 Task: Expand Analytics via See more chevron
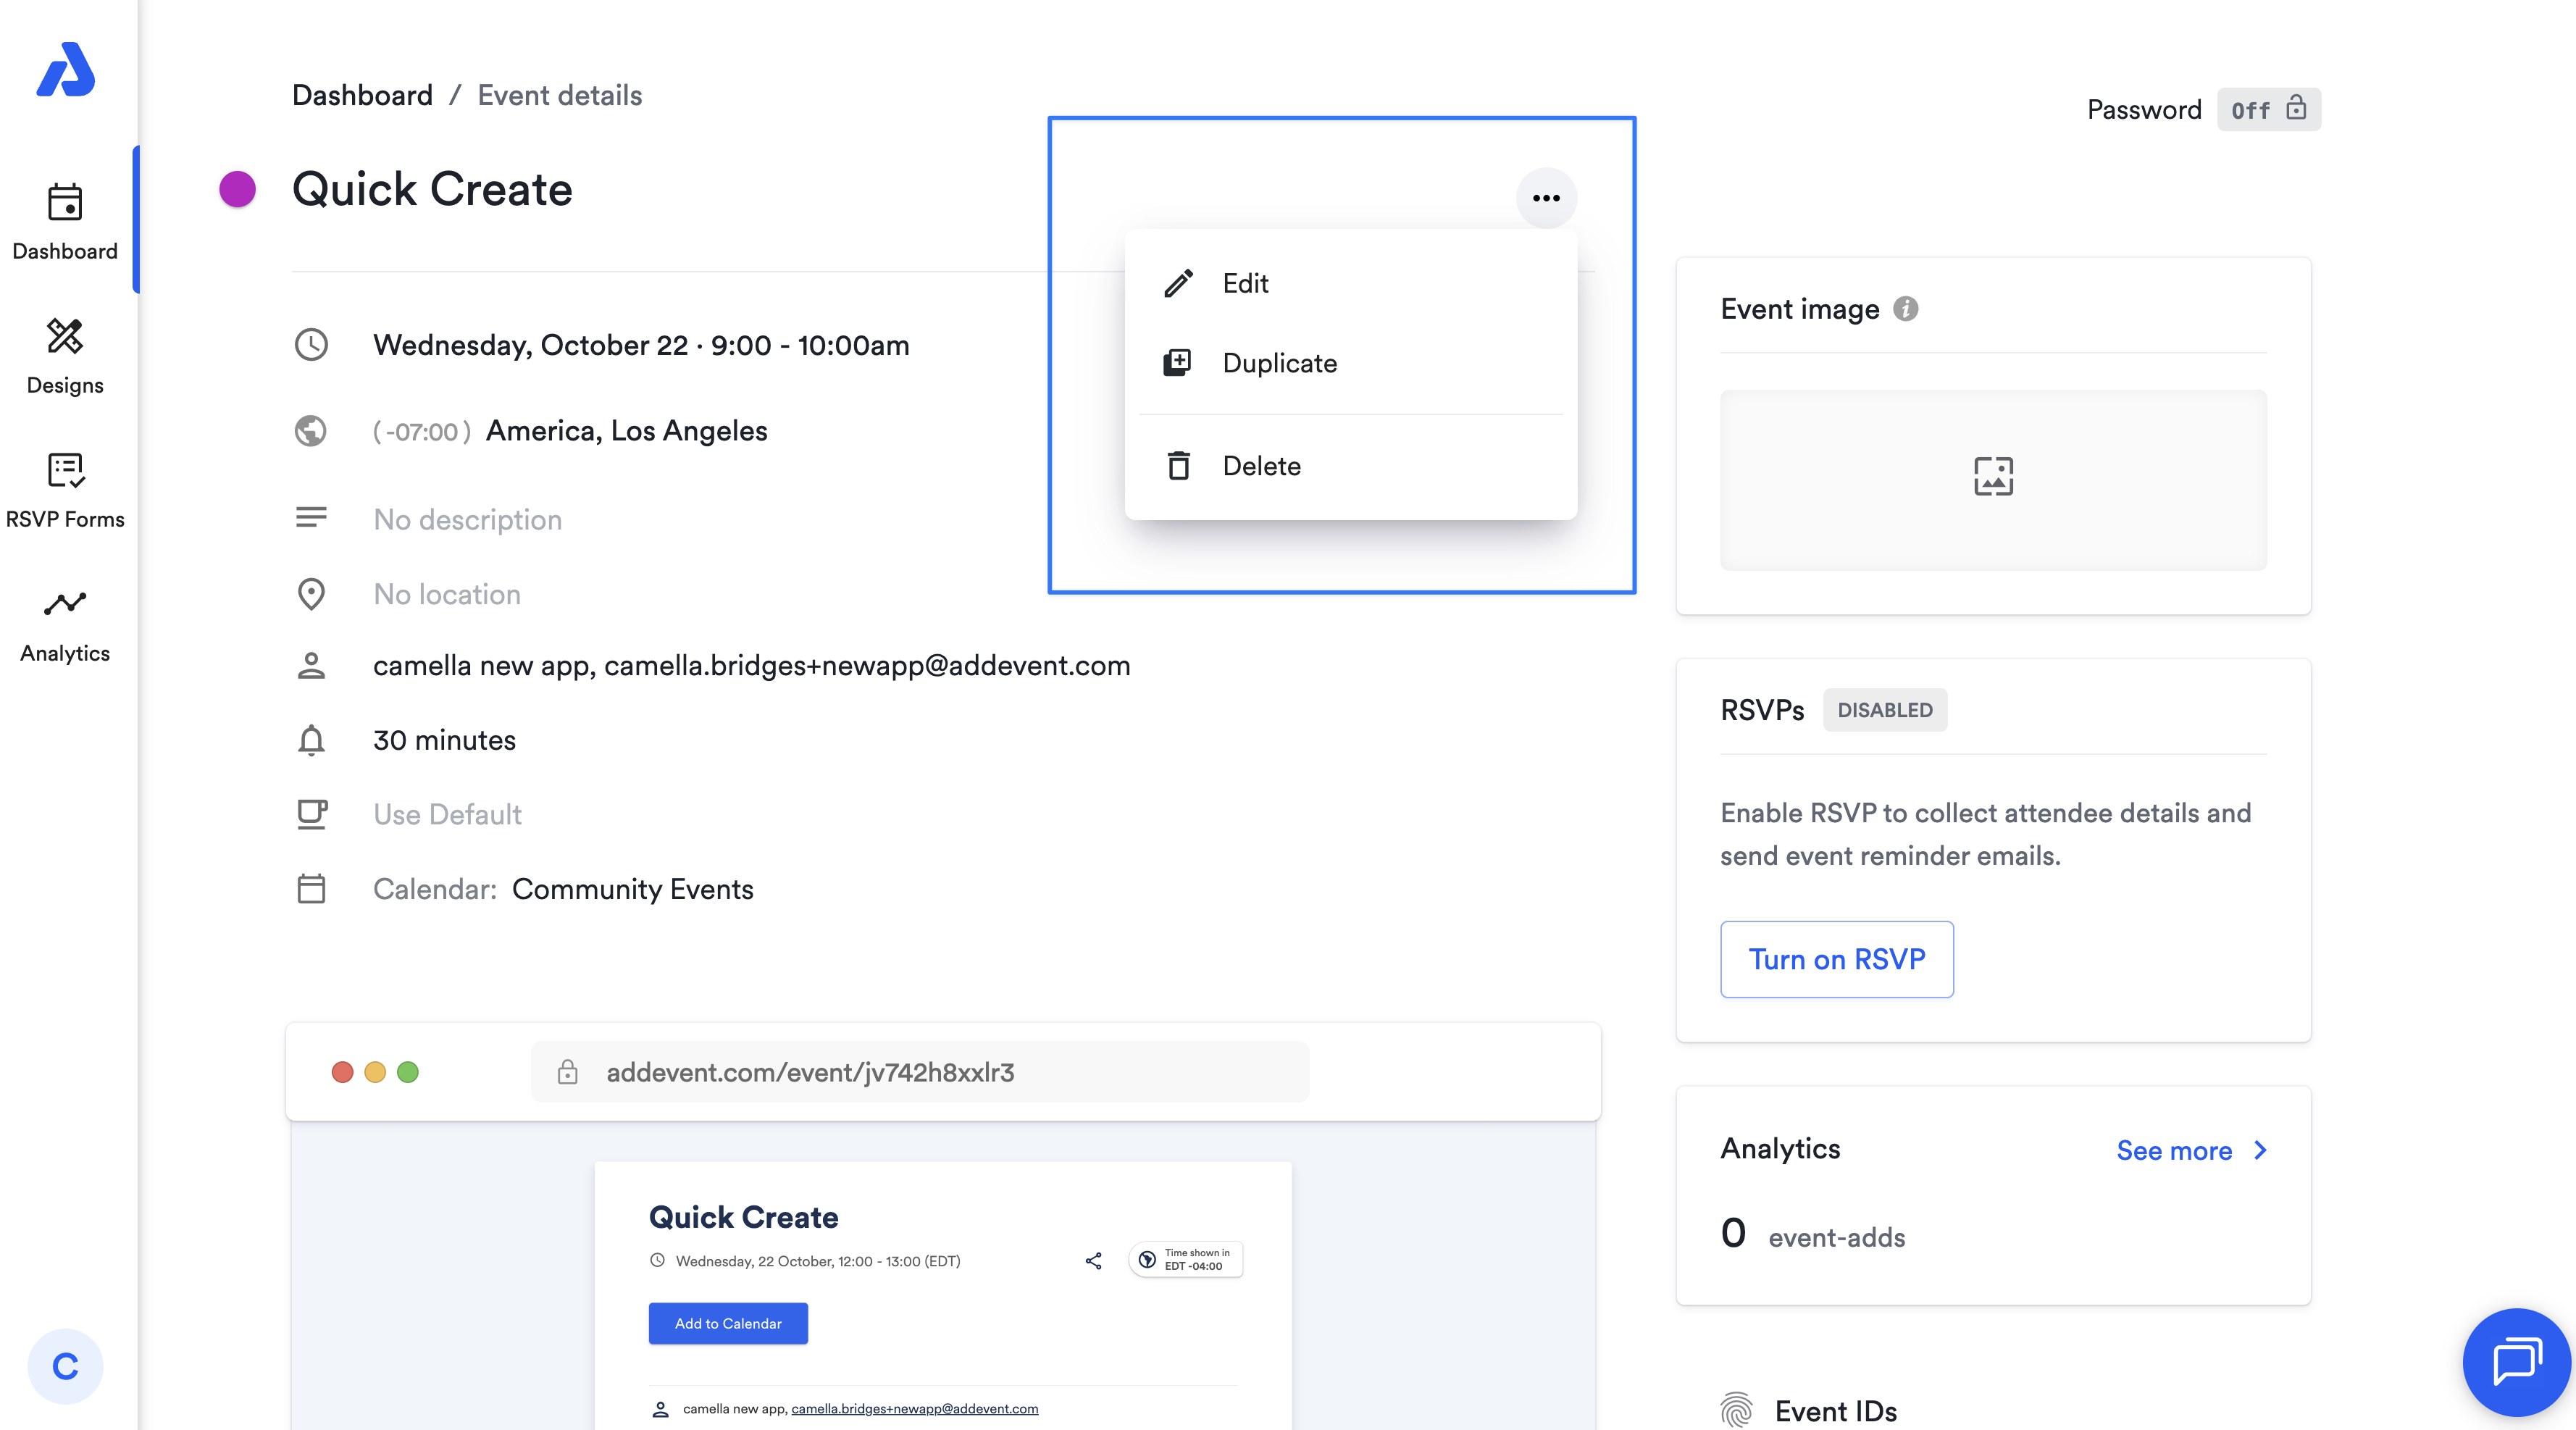[x=2260, y=1150]
